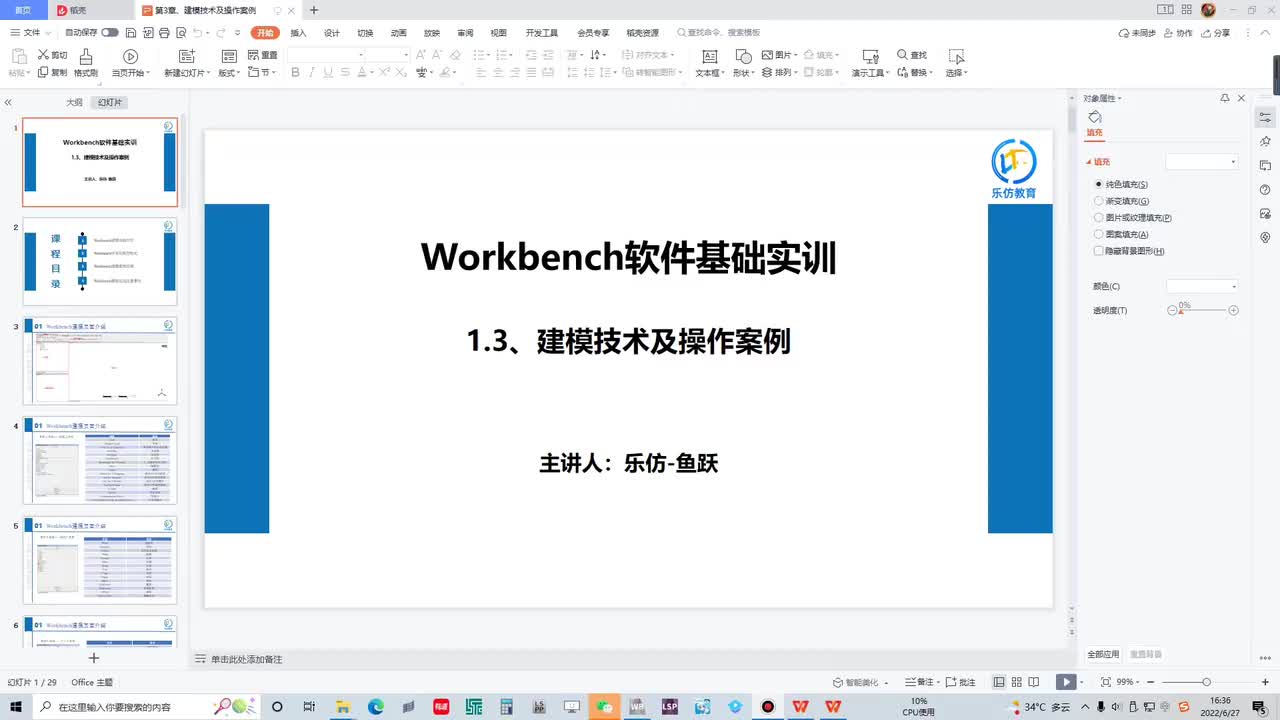This screenshot has height=720, width=1280.
Task: Switch to Transitions (切换) ribbon tab
Action: point(365,33)
